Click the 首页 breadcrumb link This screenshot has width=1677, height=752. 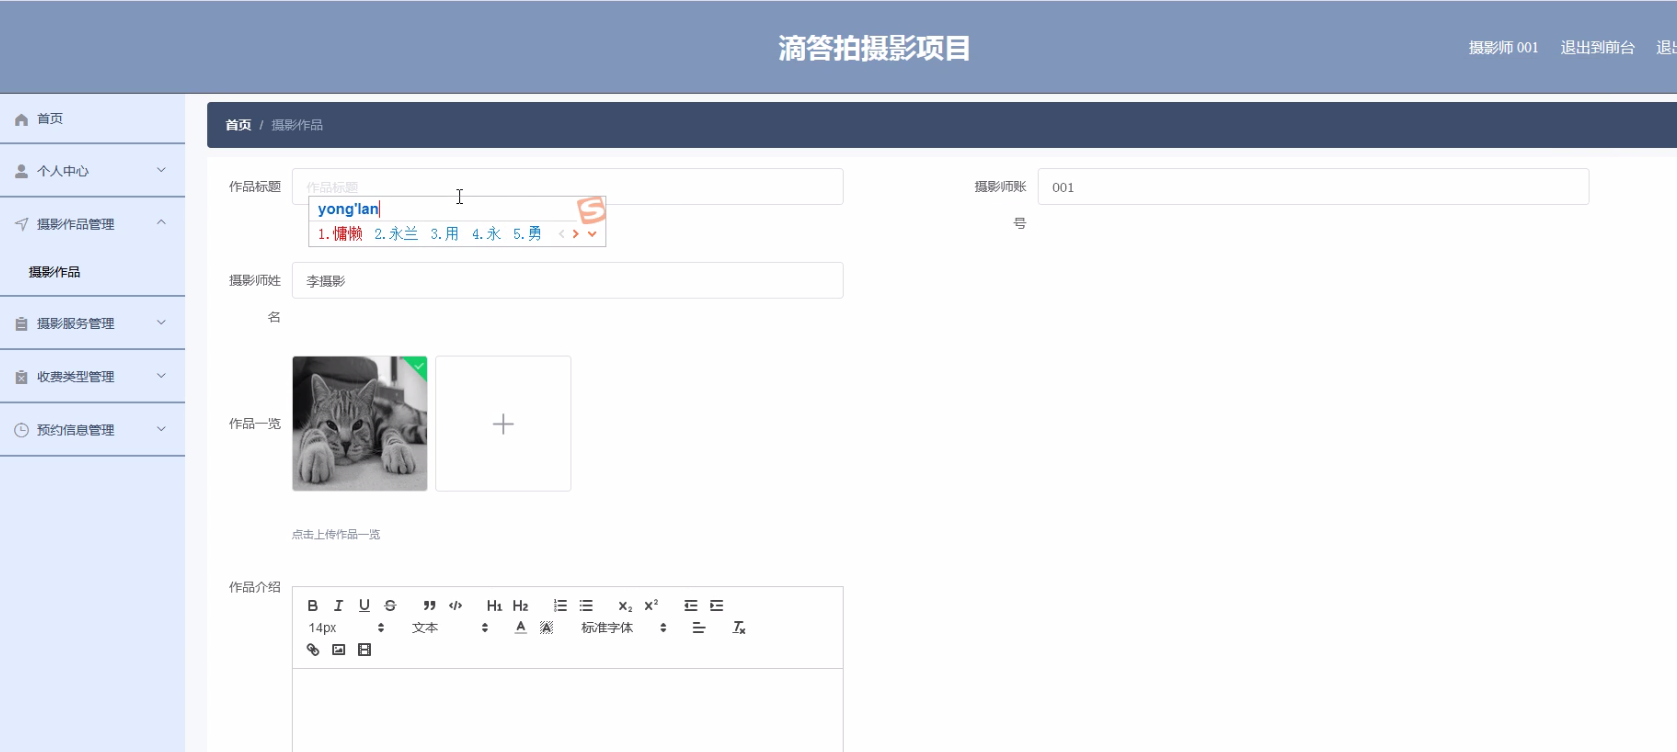click(238, 125)
